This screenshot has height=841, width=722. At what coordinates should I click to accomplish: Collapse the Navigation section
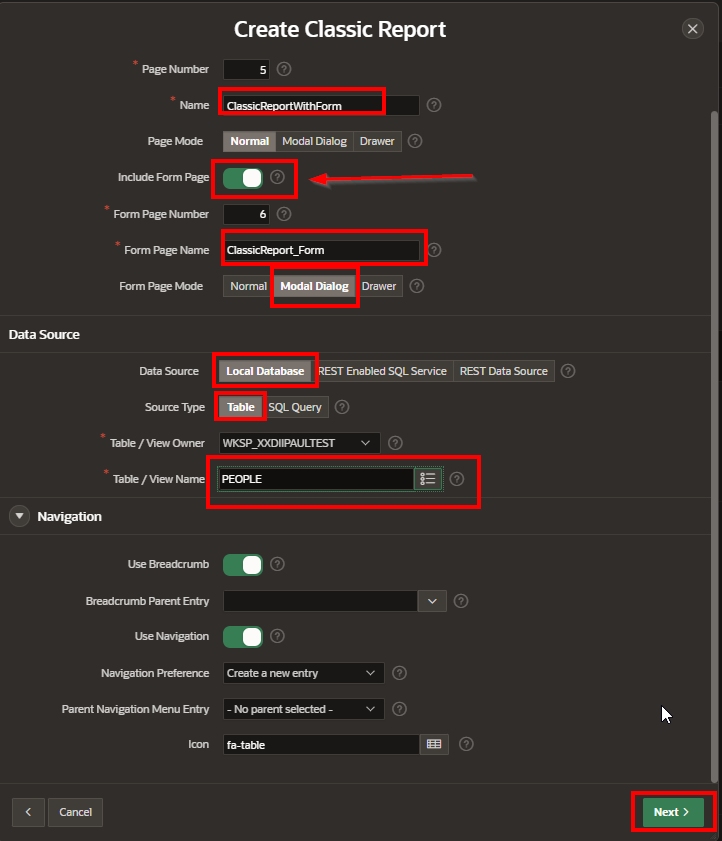coord(19,517)
